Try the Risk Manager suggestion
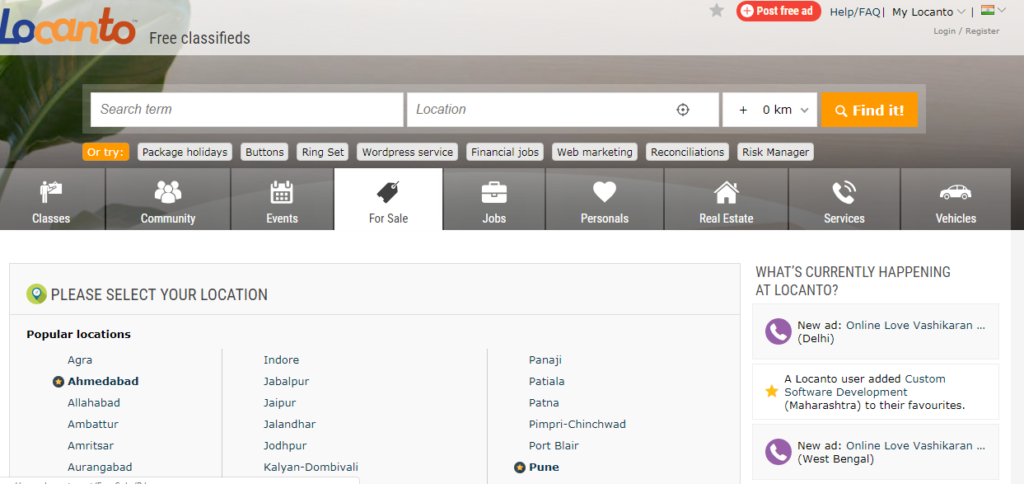Image resolution: width=1024 pixels, height=484 pixels. tap(775, 152)
